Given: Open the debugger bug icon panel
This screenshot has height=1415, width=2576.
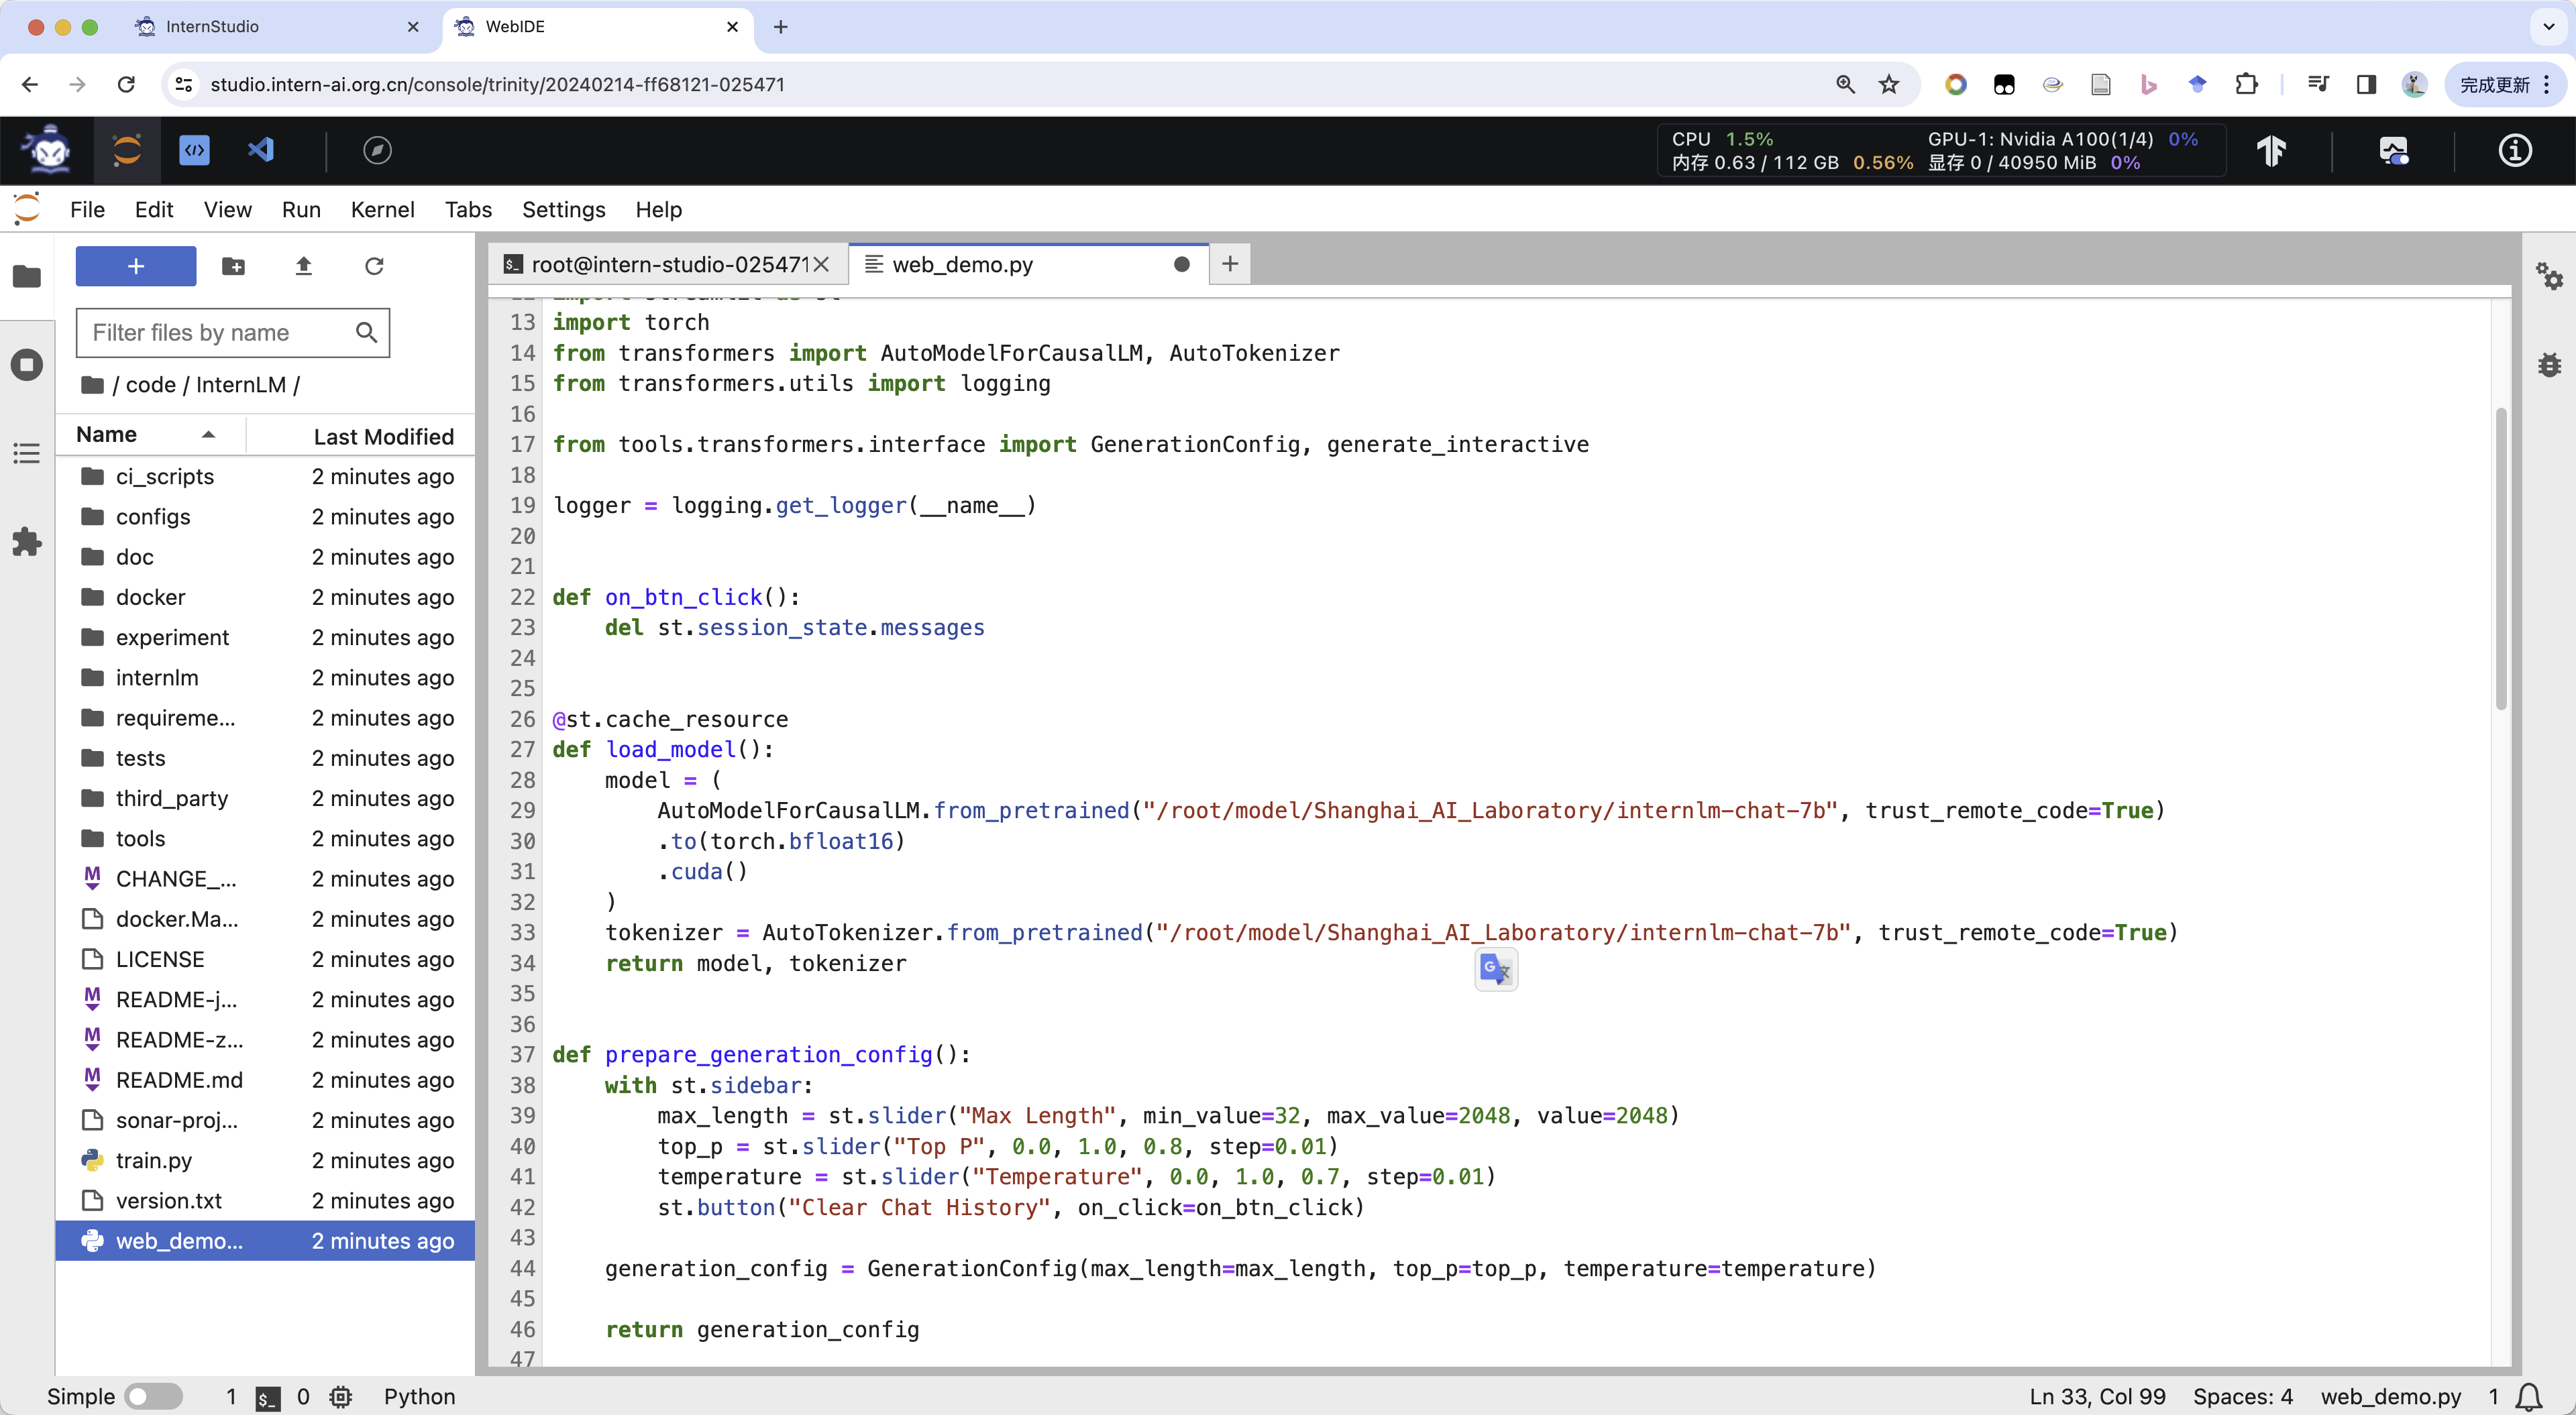Looking at the screenshot, I should 2549,364.
